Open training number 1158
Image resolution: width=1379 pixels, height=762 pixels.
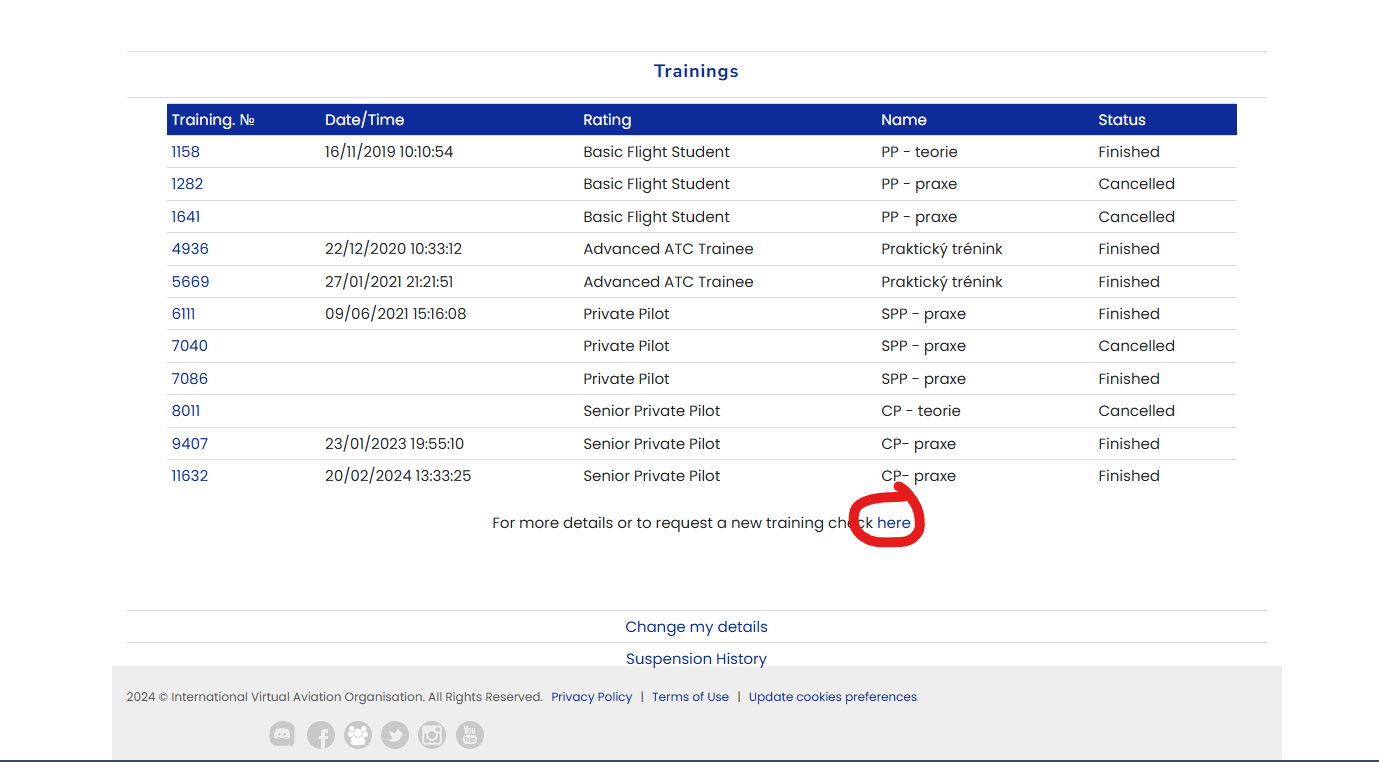coord(185,152)
